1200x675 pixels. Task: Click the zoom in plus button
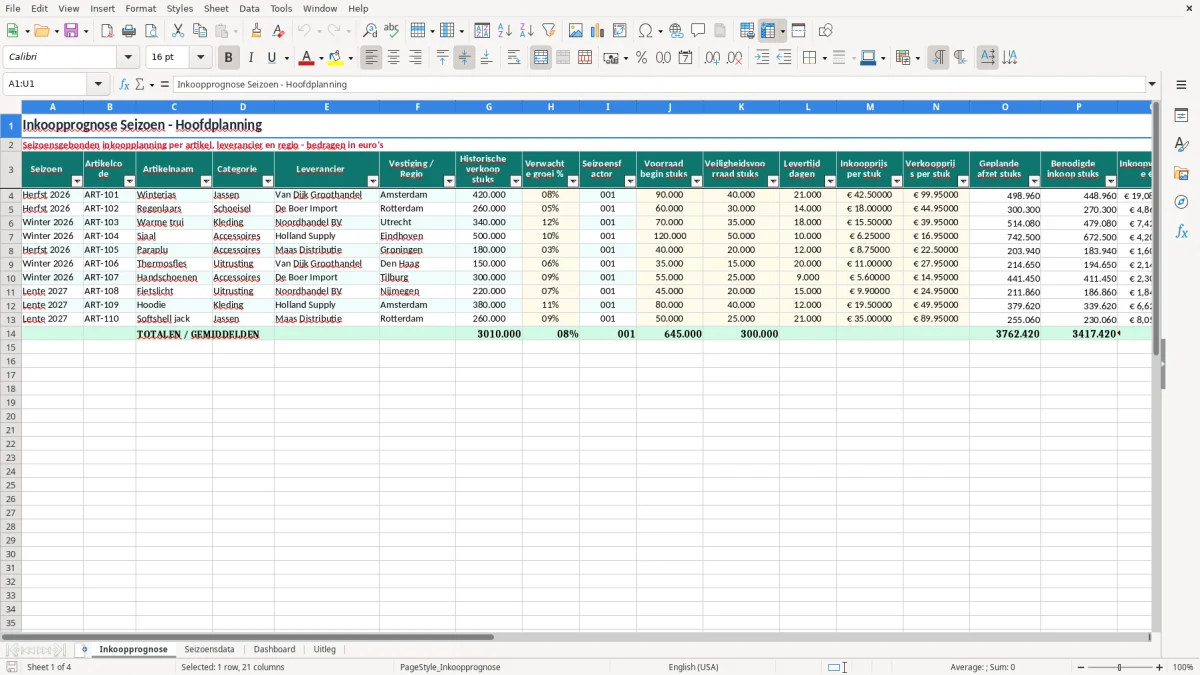(x=1160, y=667)
